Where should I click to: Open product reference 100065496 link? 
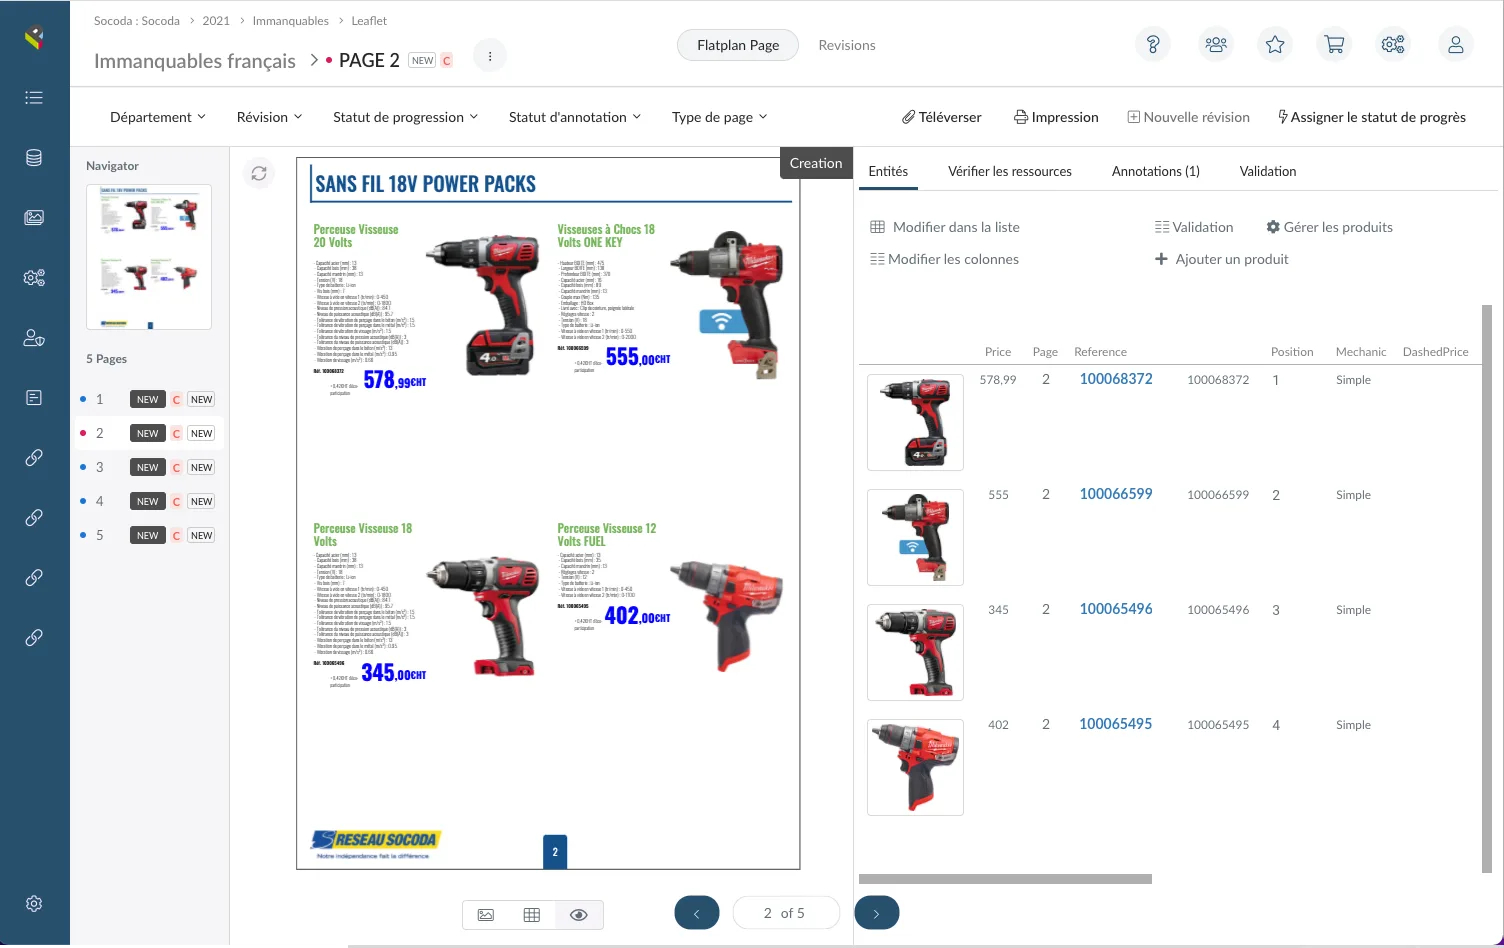[x=1116, y=609]
